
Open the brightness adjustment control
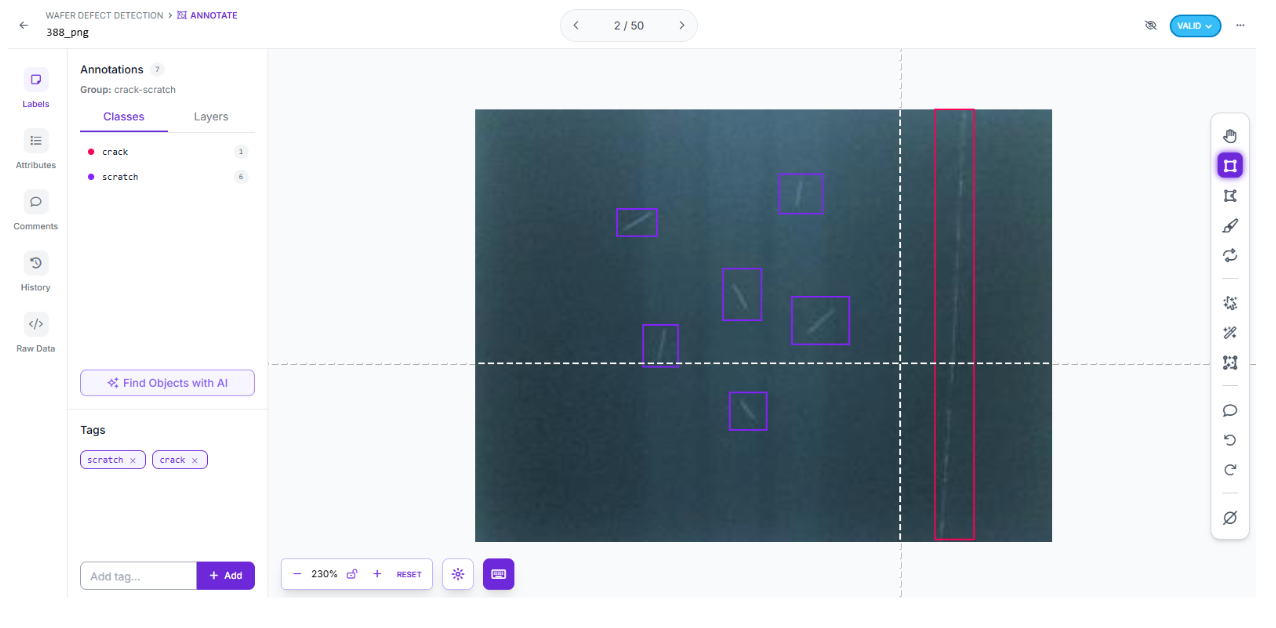coord(458,574)
